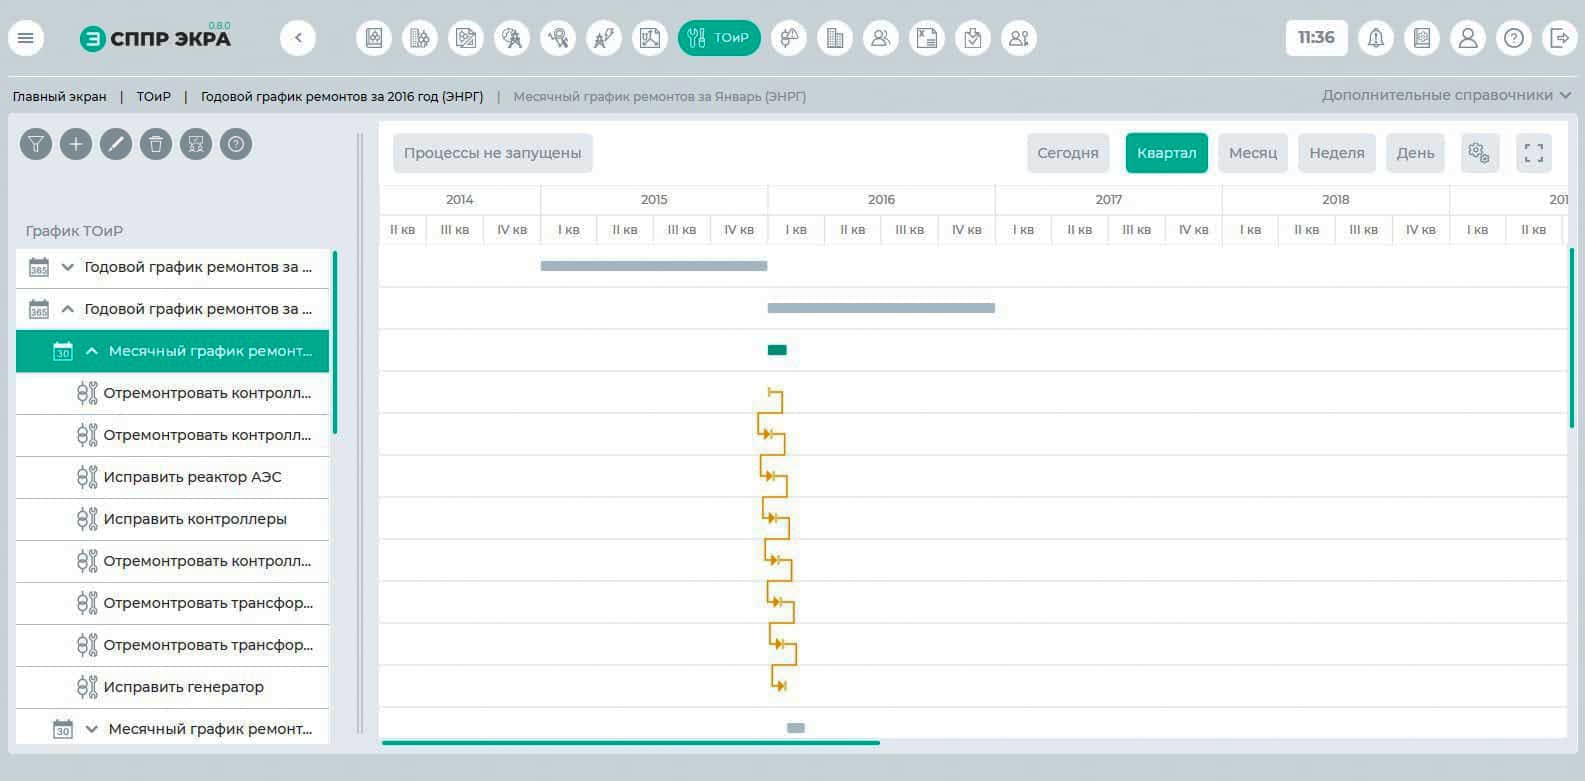
Task: Click the 11:36 clock display
Action: [1316, 38]
